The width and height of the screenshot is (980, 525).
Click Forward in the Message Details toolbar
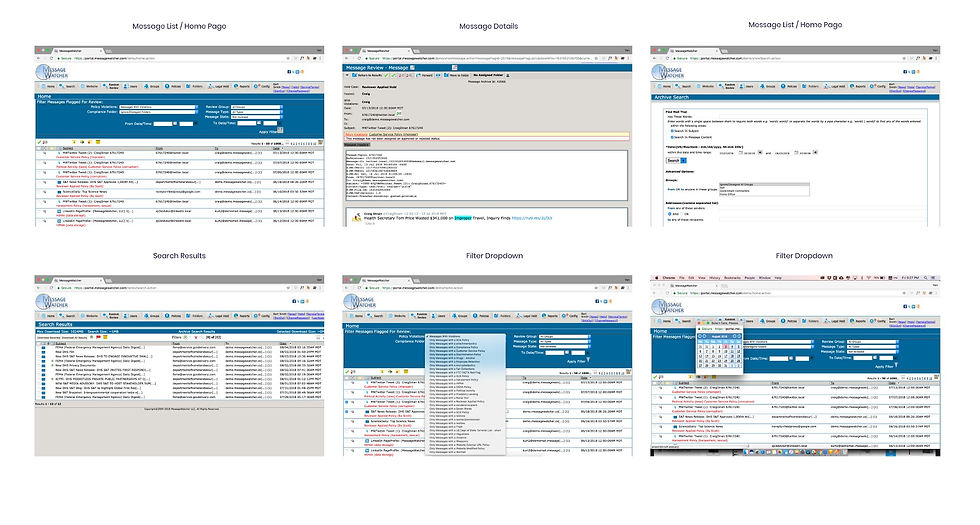pos(425,75)
